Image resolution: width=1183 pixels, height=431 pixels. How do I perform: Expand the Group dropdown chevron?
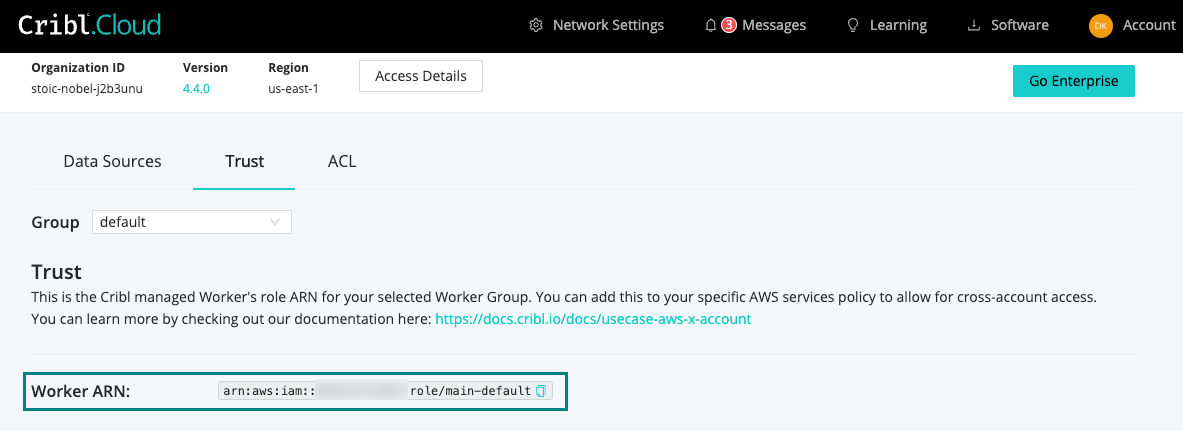tap(275, 222)
